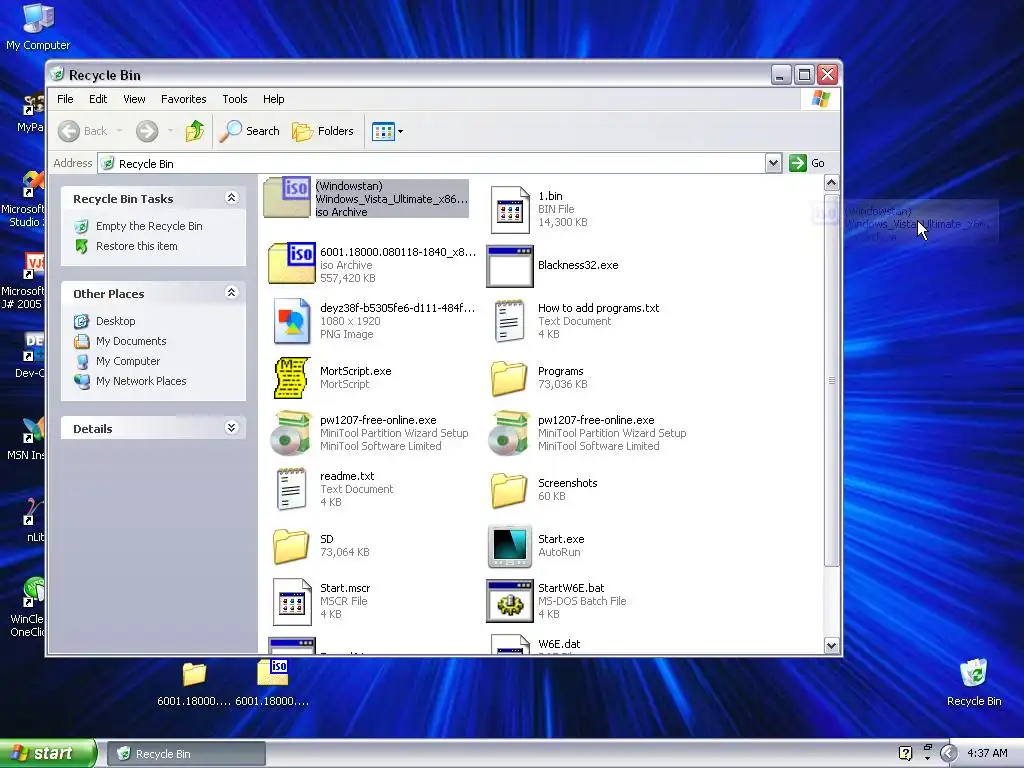
Task: Expand the Address bar dropdown
Action: coord(773,163)
